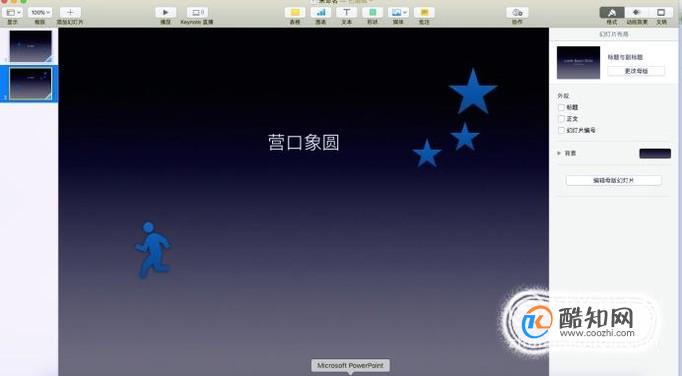Expand the Background disclosure triangle

[x=559, y=153]
